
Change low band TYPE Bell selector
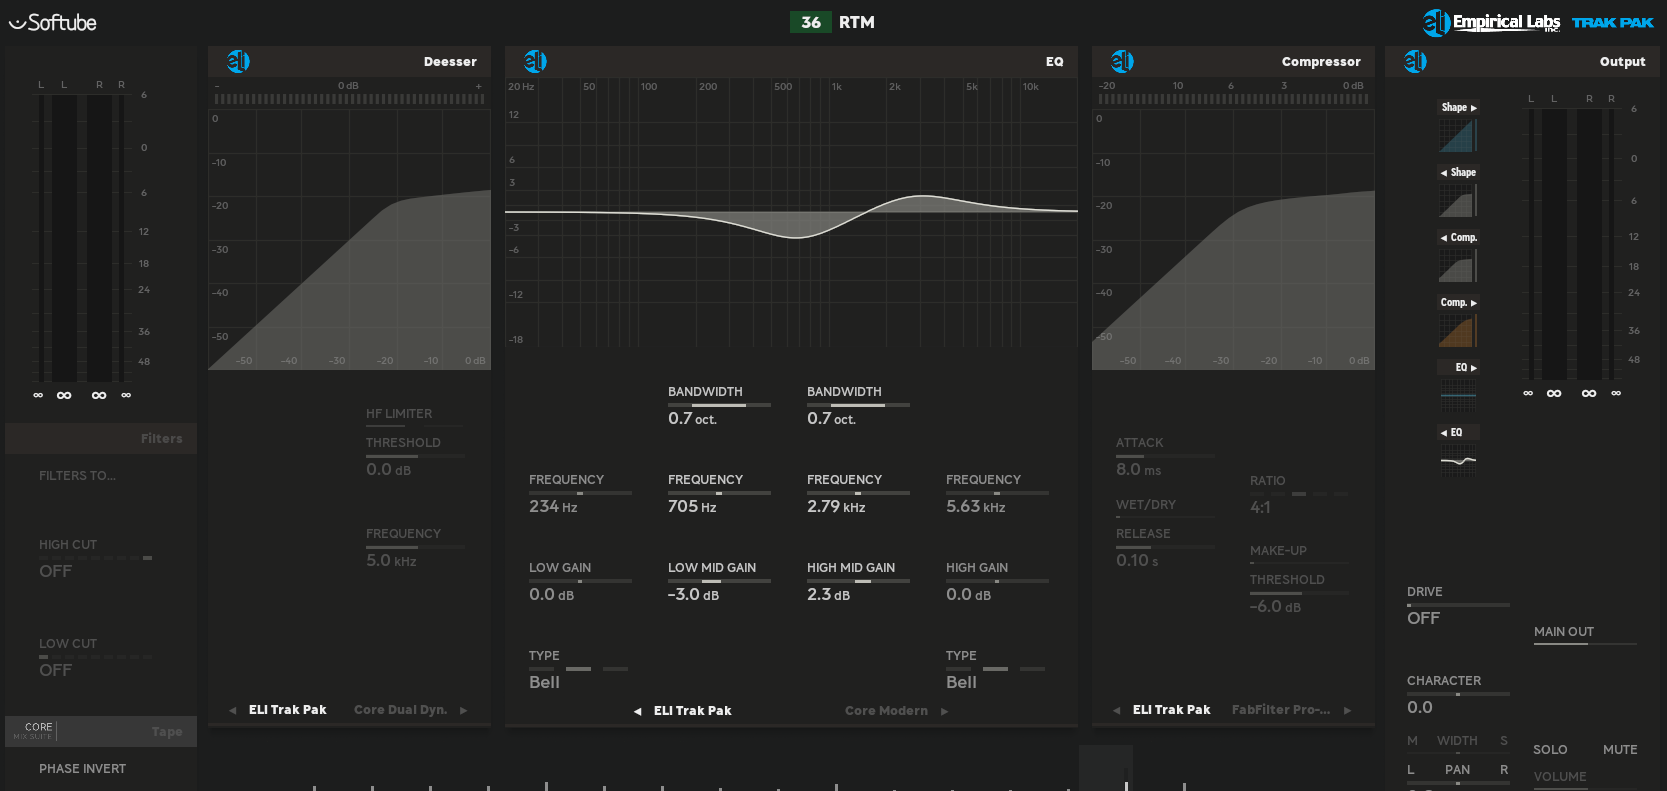579,670
